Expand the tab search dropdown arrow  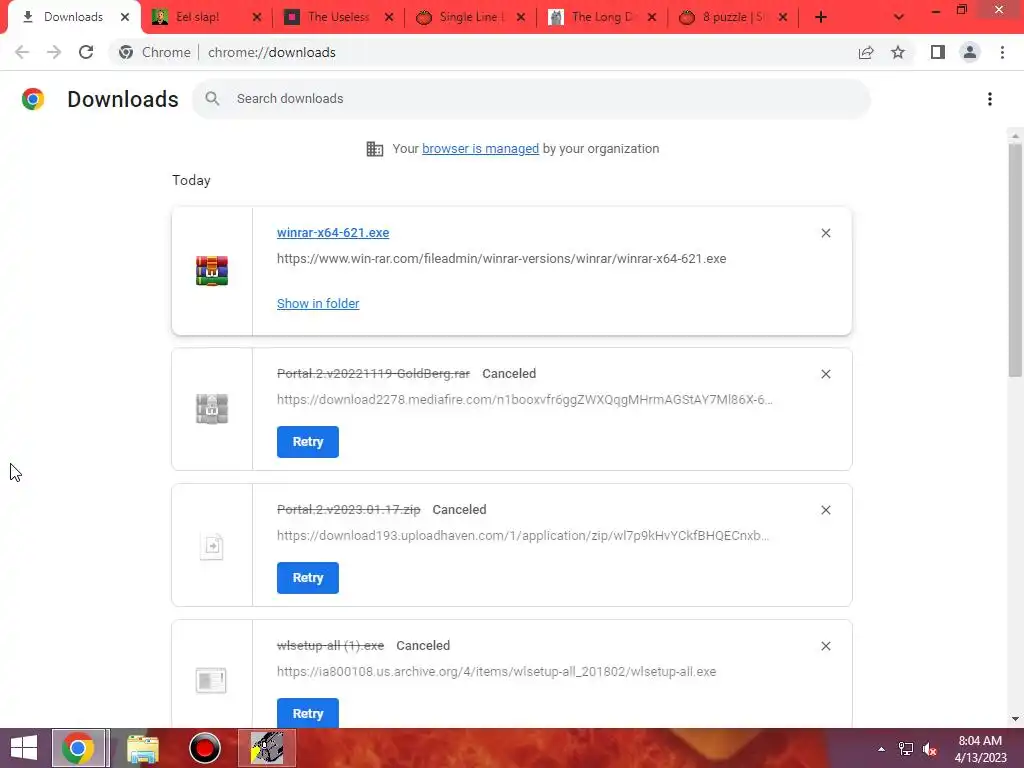pos(899,18)
